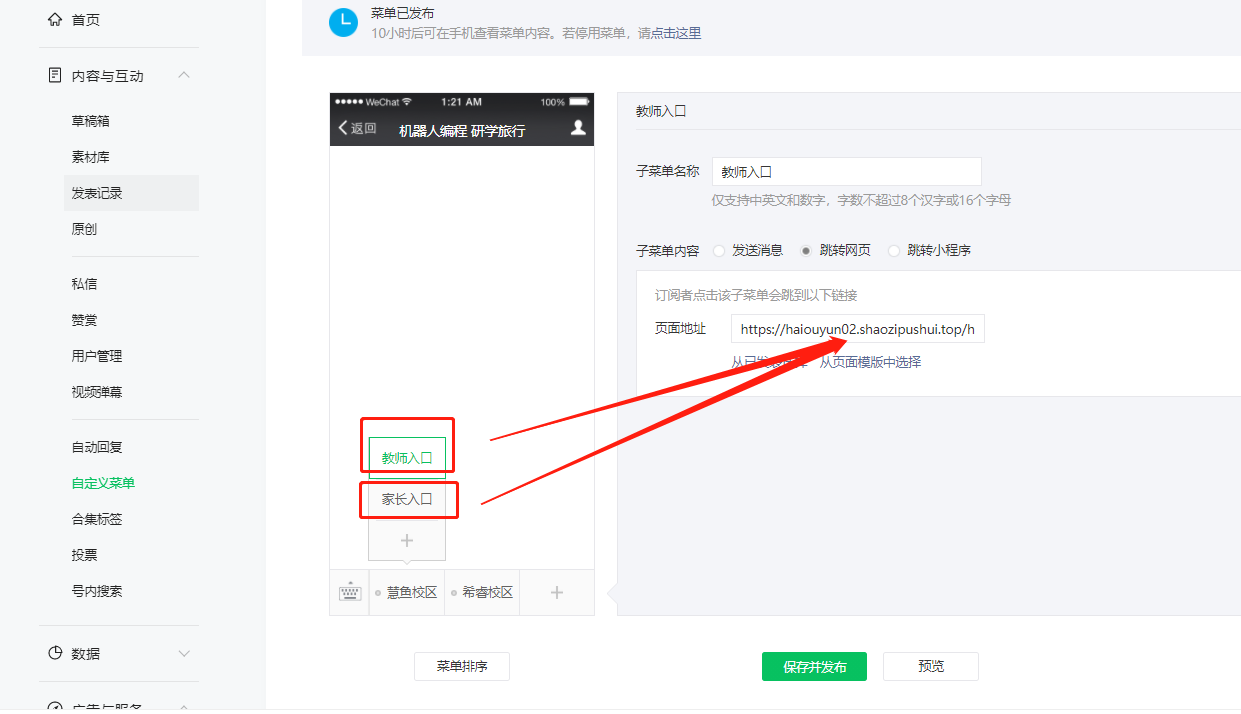This screenshot has width=1241, height=714.
Task: Select the 希睿校区 menu tab
Action: (x=482, y=592)
